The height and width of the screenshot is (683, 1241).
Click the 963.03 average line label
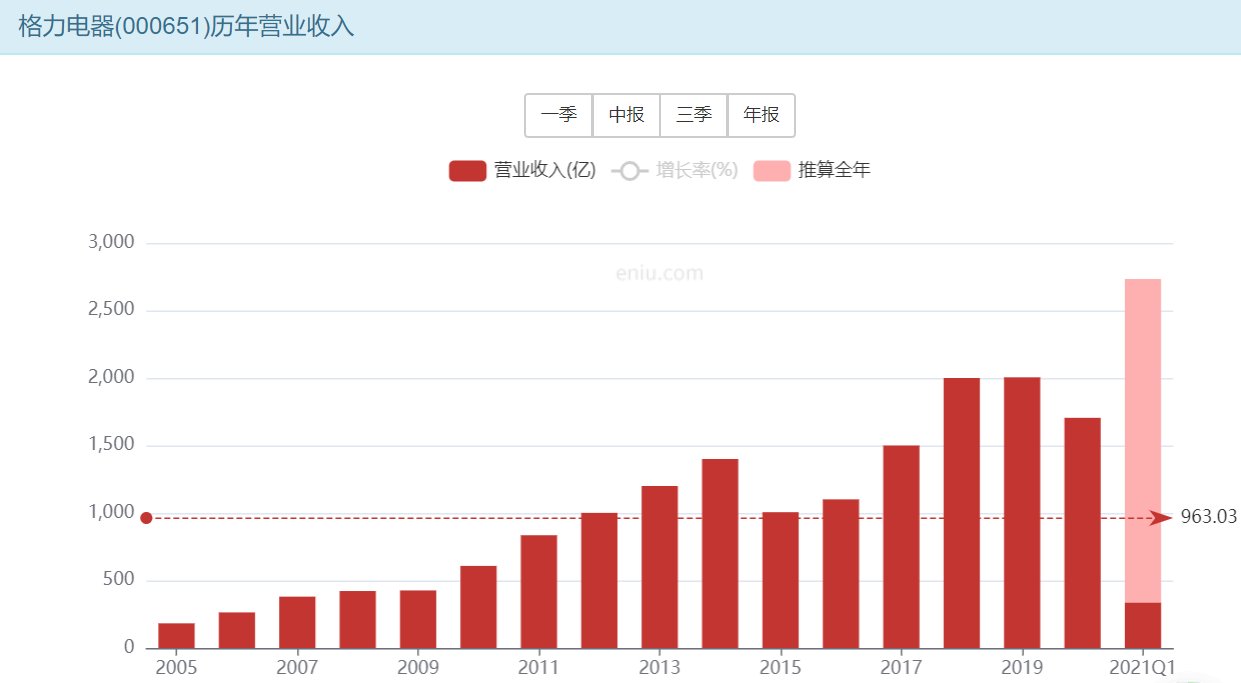pyautogui.click(x=1209, y=517)
